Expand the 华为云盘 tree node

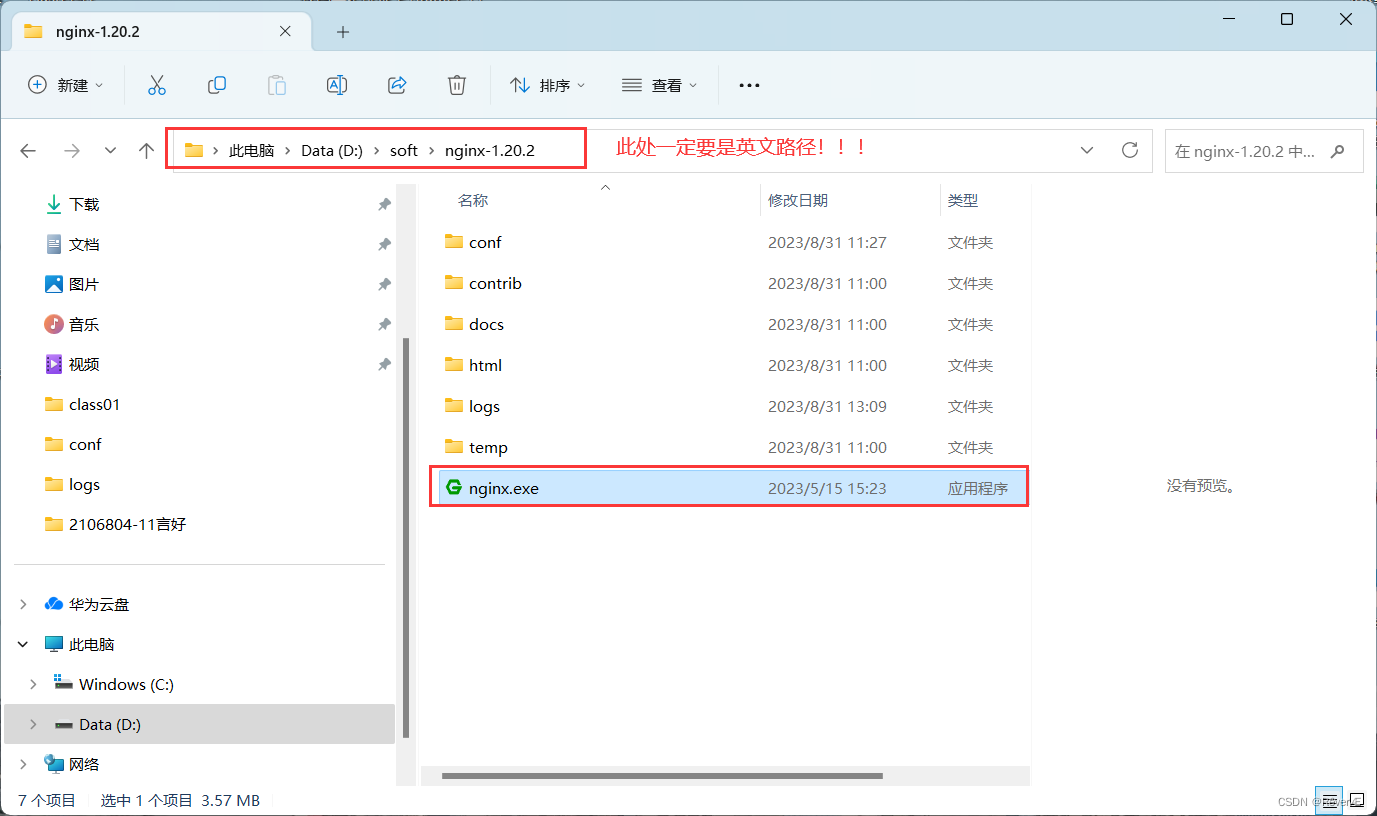pos(23,604)
